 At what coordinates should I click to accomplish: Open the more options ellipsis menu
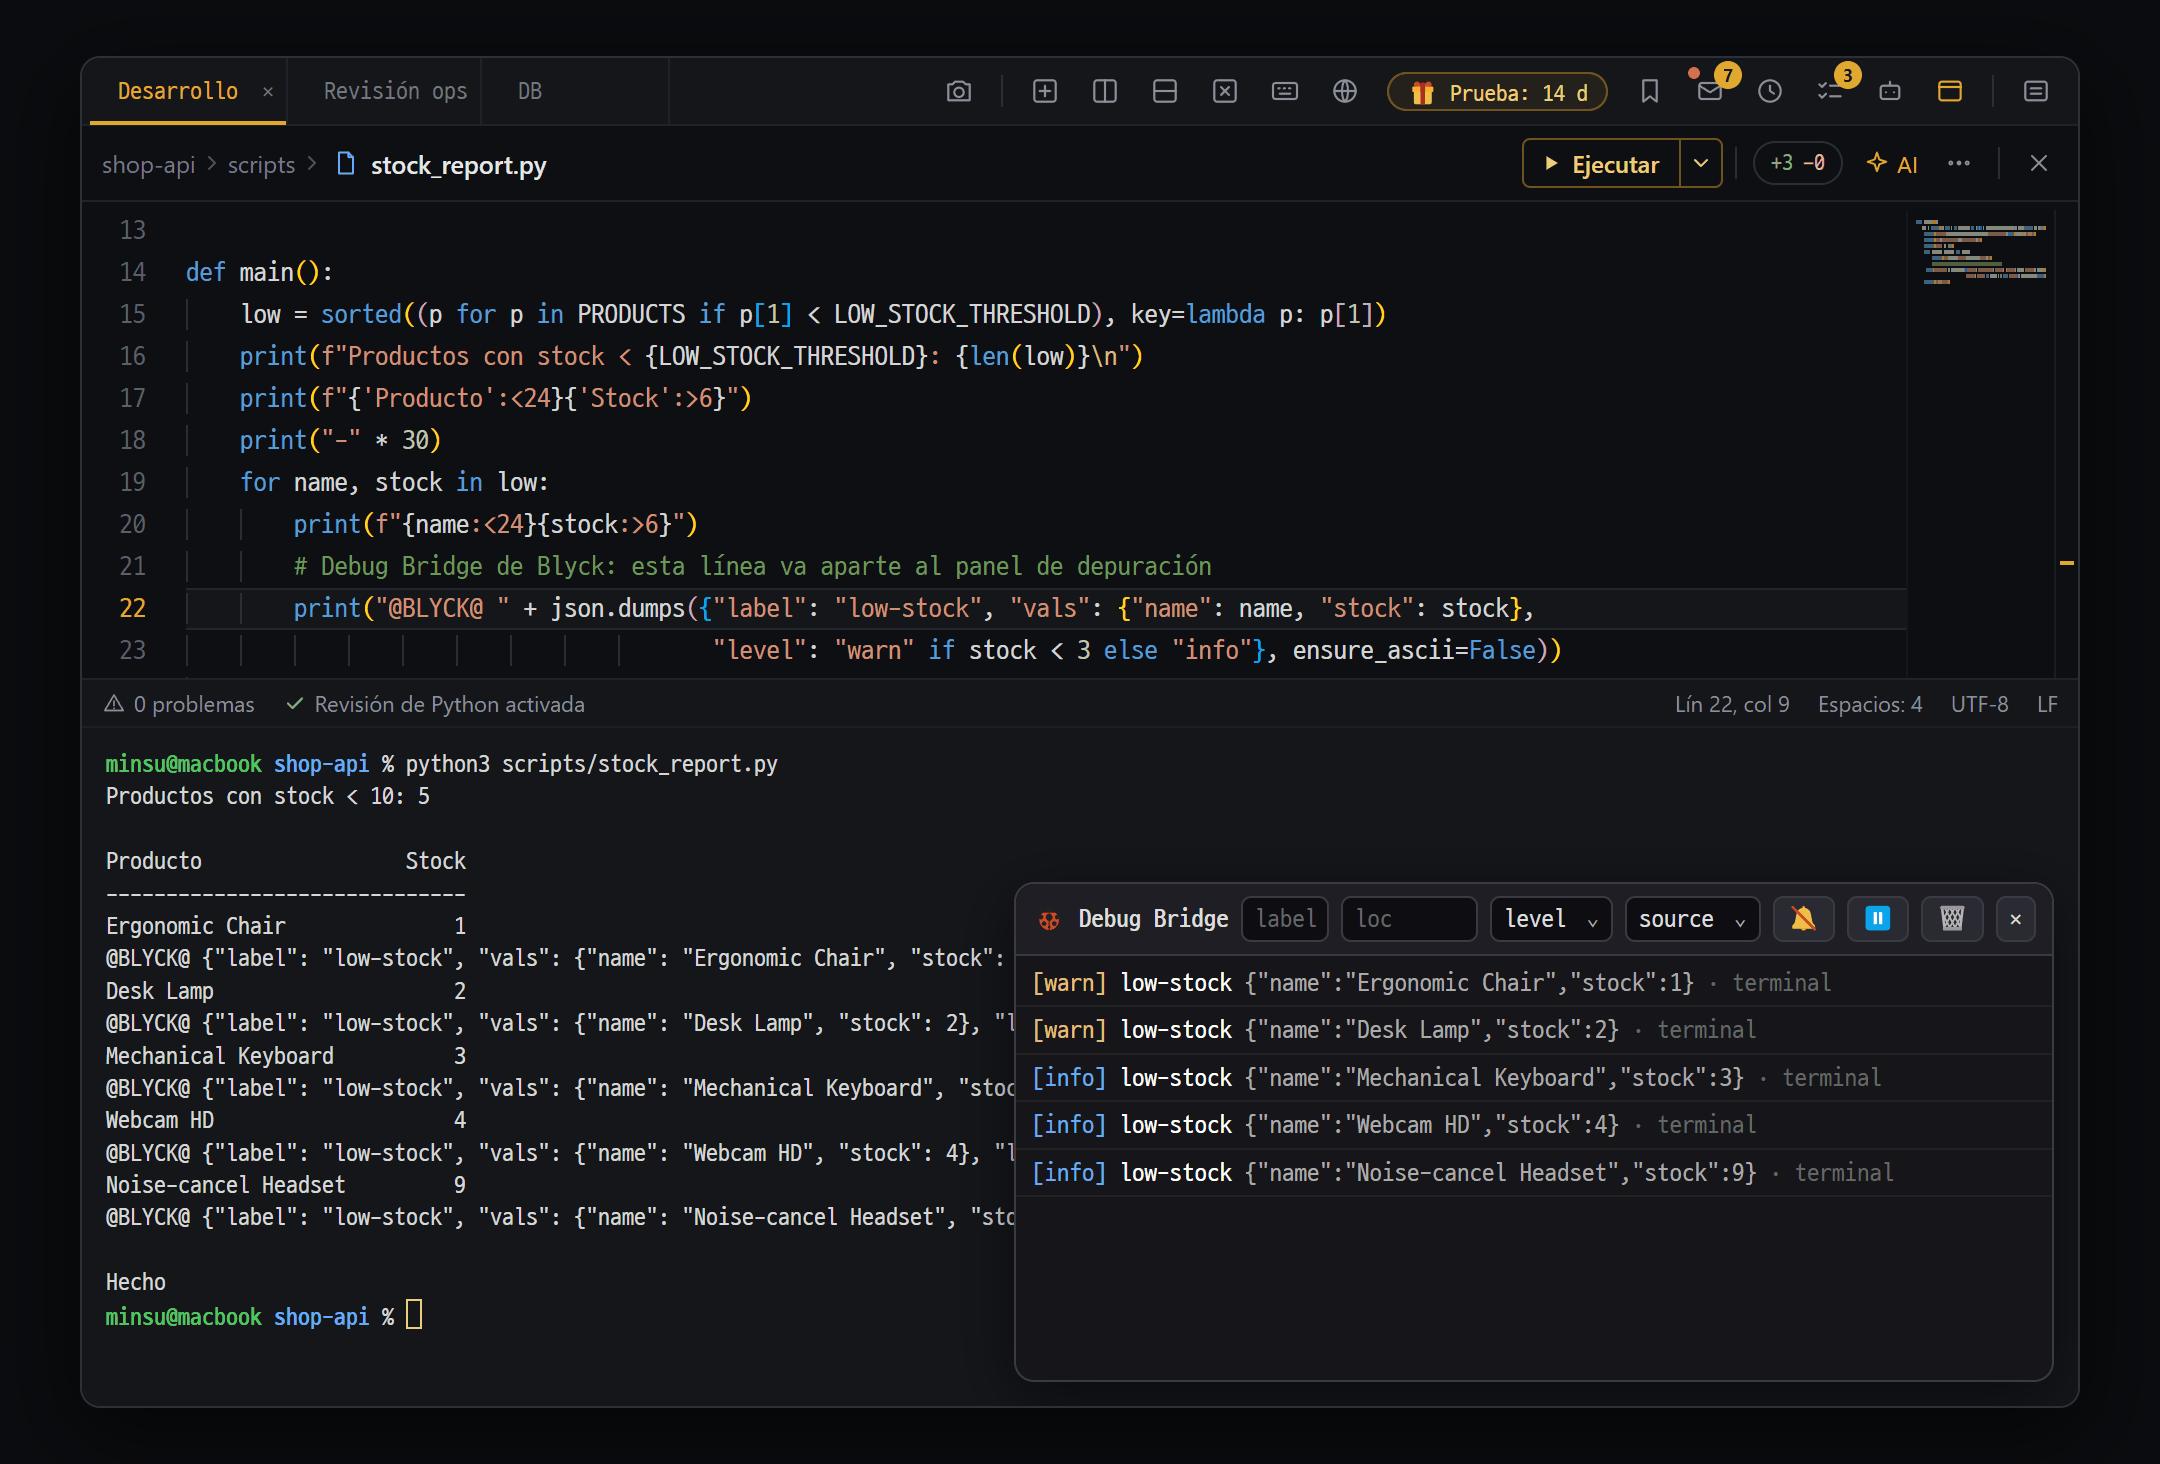point(1959,164)
